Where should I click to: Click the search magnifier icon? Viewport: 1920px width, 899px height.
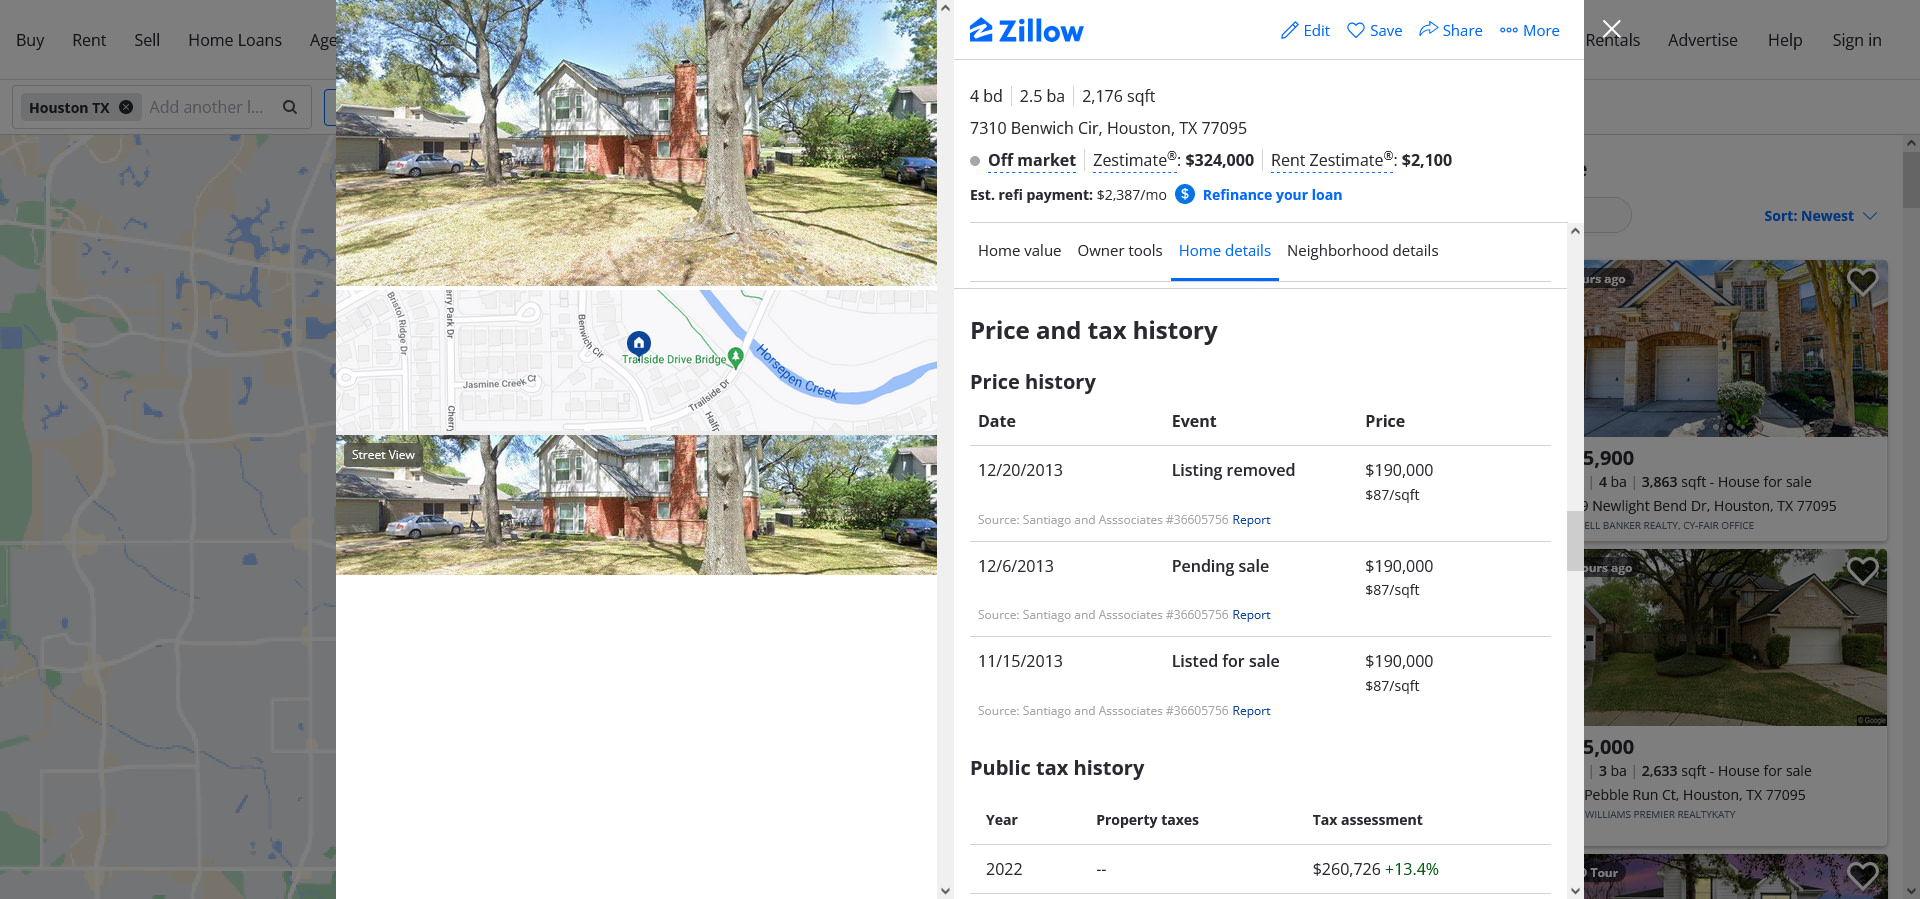290,107
